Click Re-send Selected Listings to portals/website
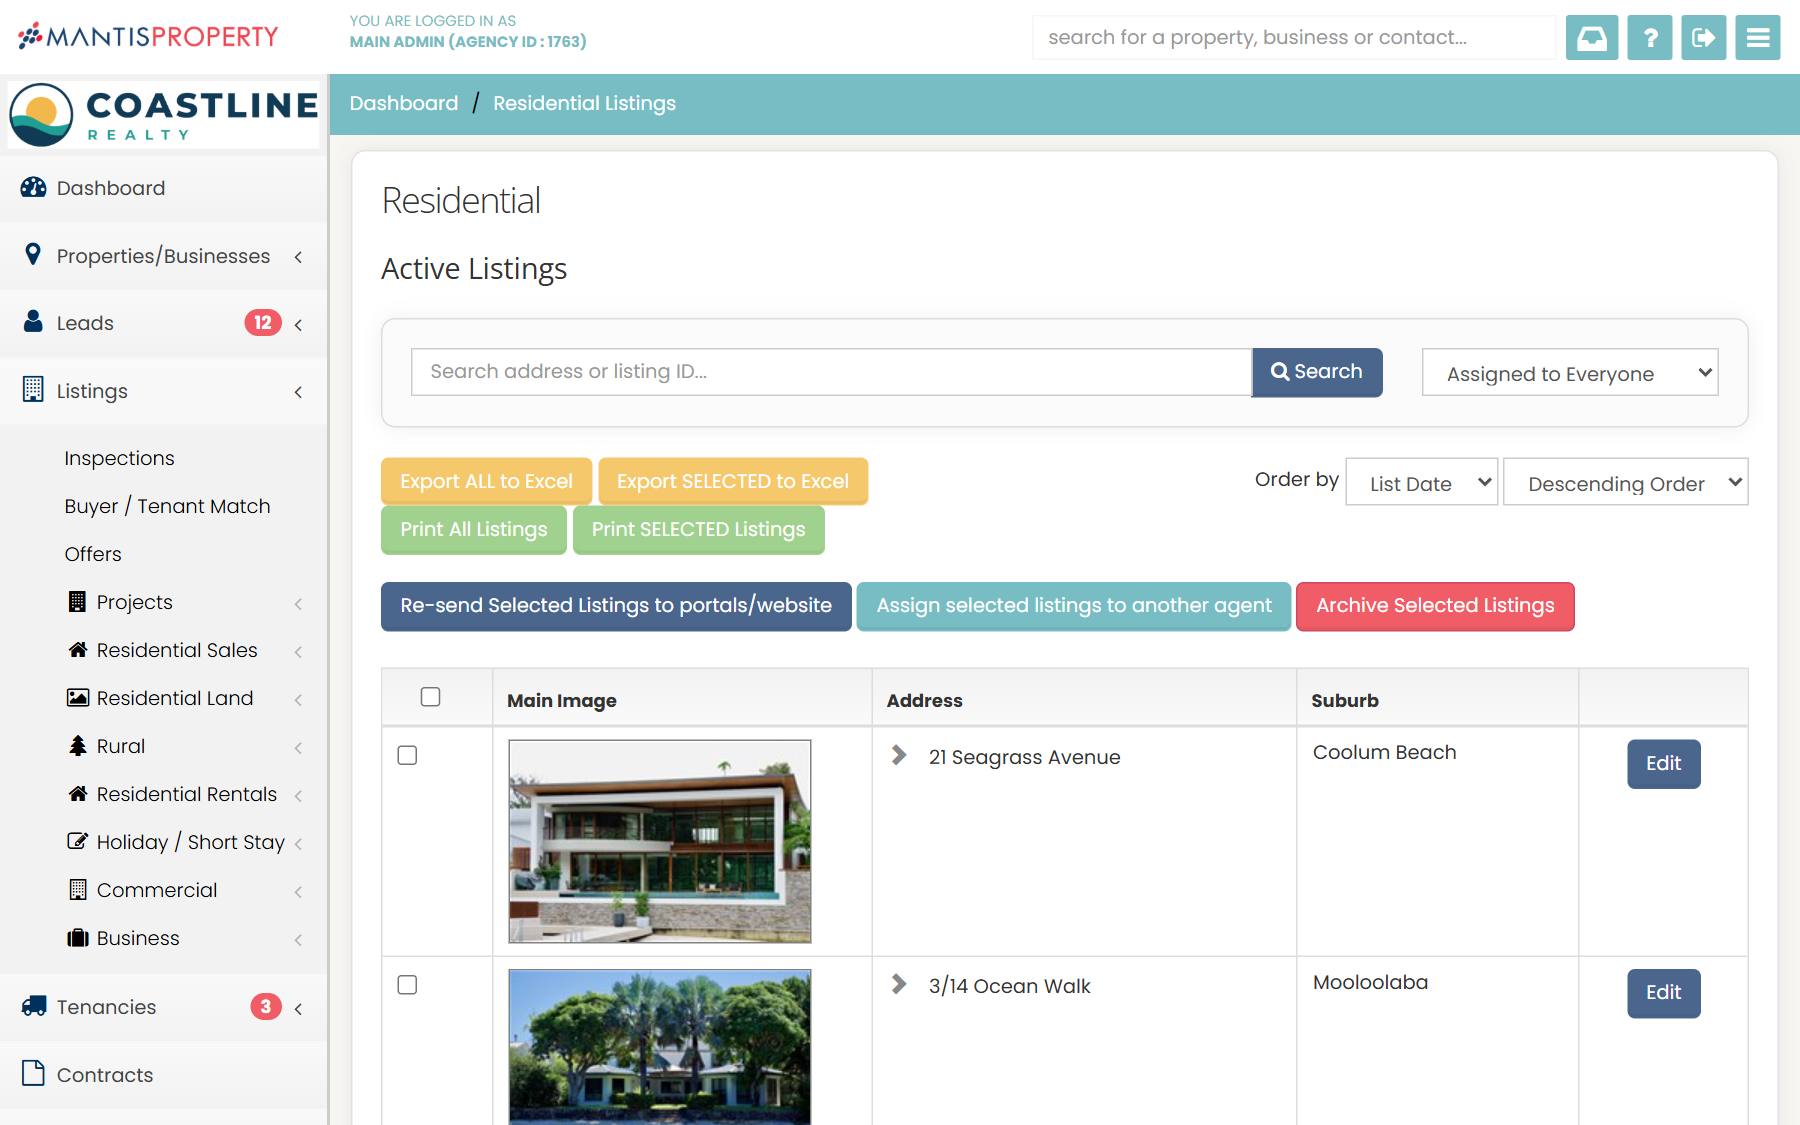Screen dimensions: 1800x1125 [616, 606]
